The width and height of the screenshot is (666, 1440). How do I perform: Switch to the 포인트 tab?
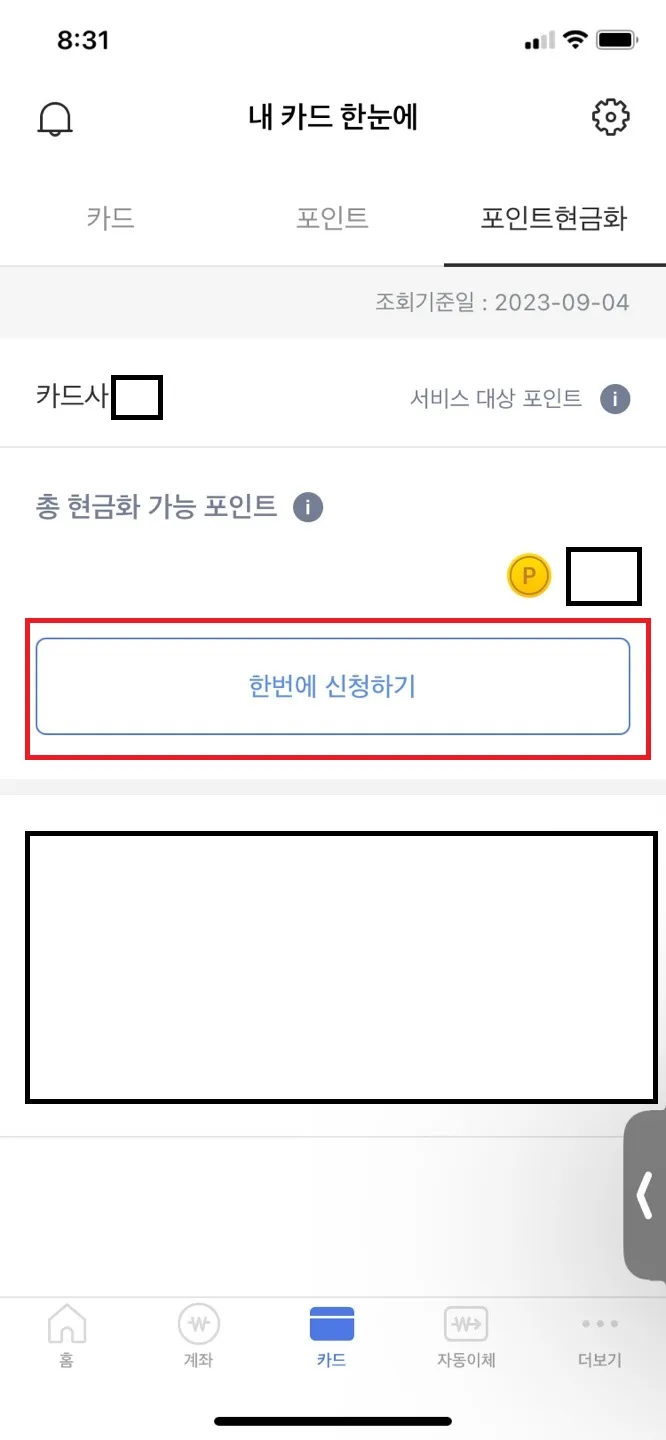332,218
